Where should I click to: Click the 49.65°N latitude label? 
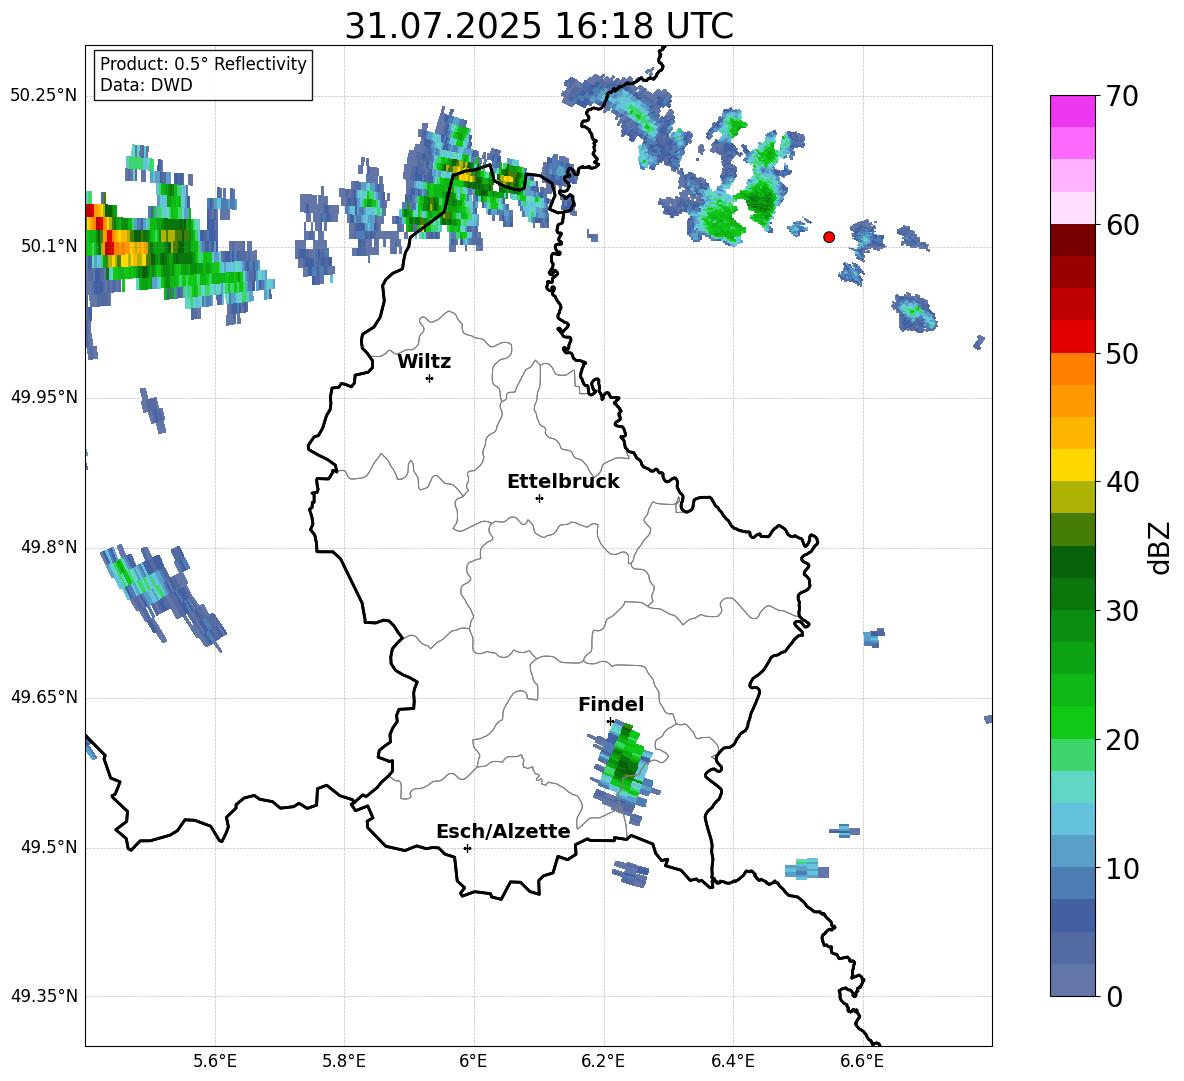(x=44, y=697)
